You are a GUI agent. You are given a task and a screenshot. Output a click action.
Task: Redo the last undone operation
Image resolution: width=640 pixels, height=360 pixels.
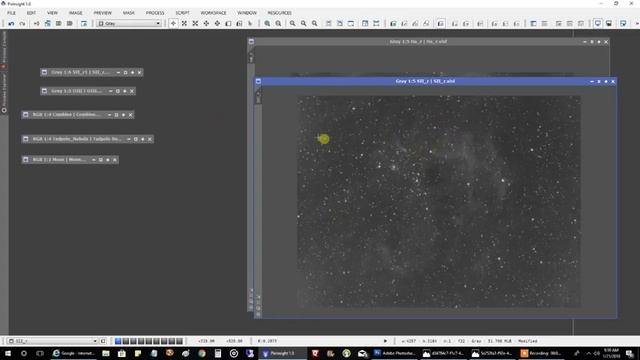(22, 24)
